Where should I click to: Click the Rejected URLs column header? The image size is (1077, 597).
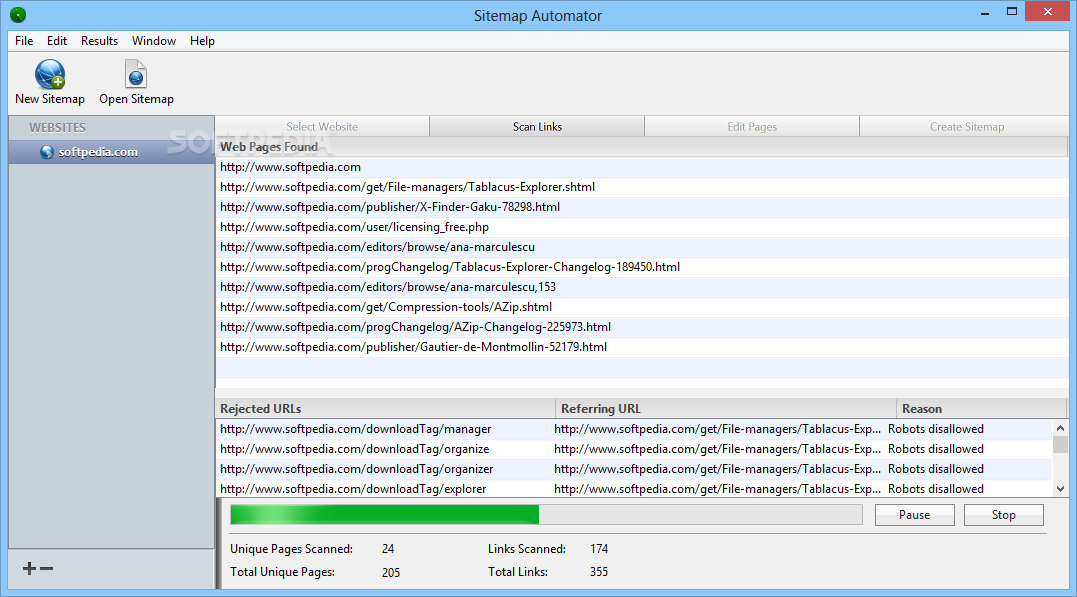coord(385,408)
